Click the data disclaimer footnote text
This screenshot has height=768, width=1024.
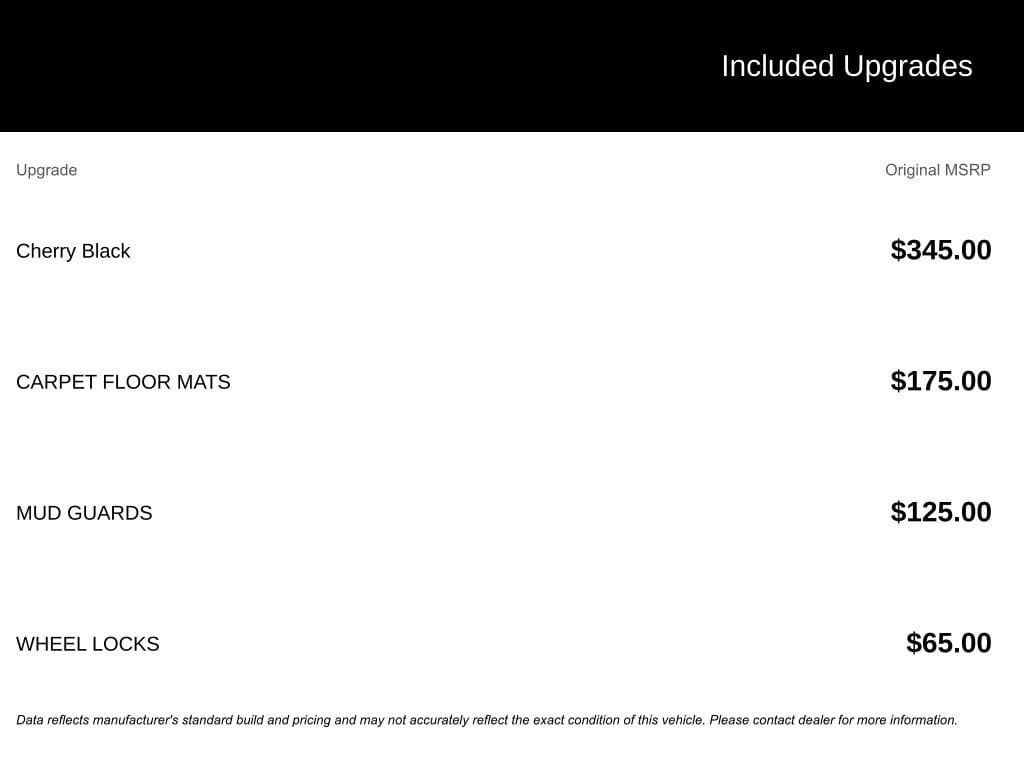pos(487,720)
